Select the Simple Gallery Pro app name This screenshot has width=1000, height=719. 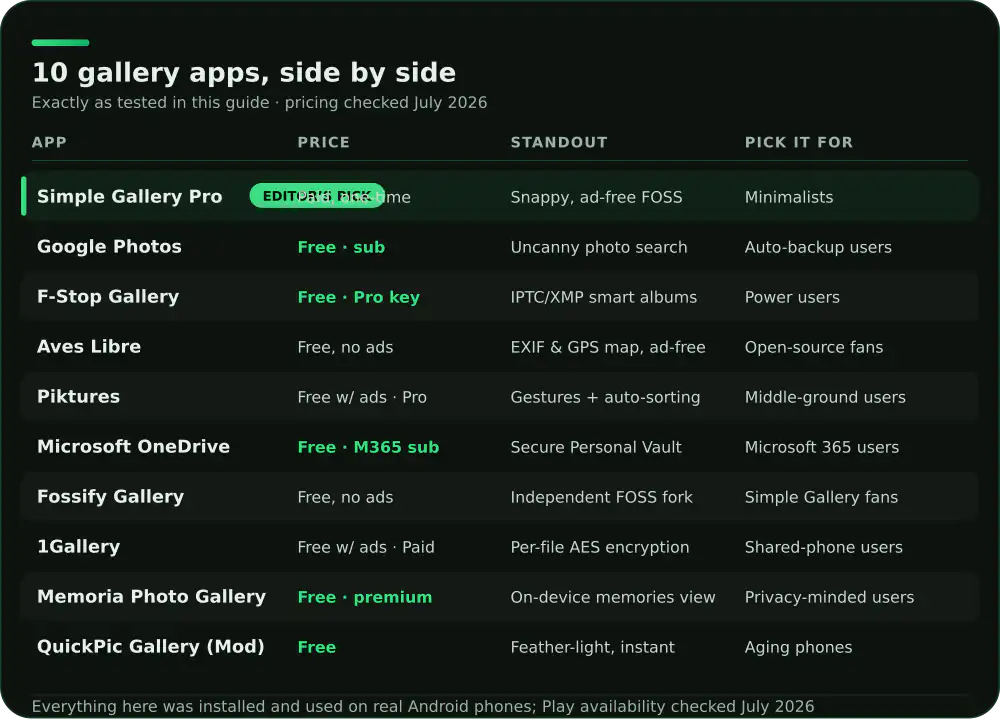tap(129, 196)
